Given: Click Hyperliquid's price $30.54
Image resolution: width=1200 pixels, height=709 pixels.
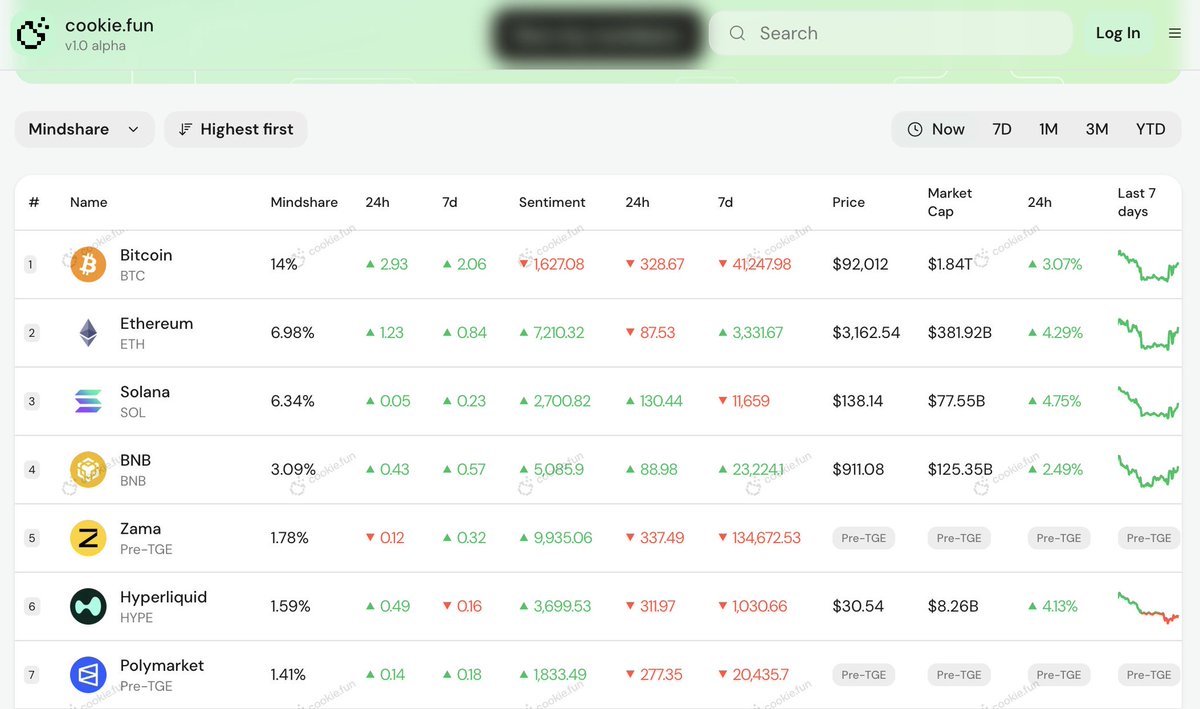Looking at the screenshot, I should coord(858,606).
